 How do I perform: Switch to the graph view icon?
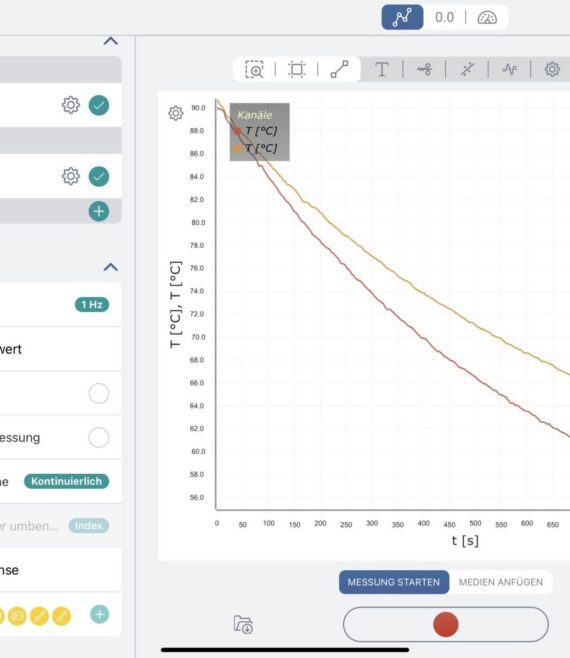tap(402, 18)
